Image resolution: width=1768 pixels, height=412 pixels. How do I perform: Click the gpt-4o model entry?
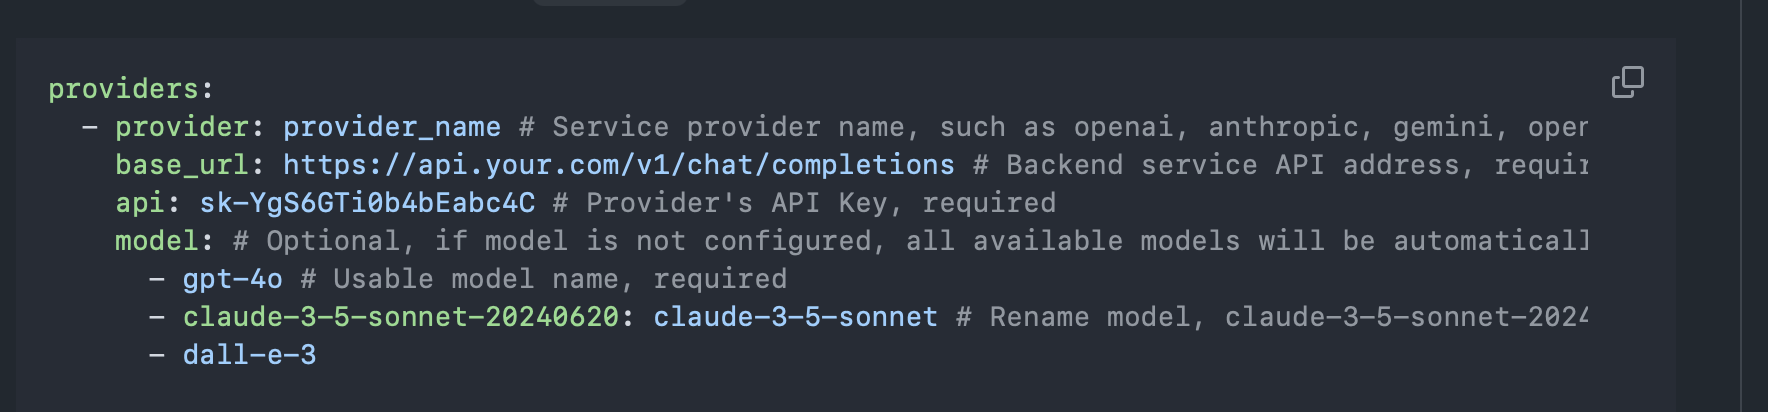(x=232, y=279)
